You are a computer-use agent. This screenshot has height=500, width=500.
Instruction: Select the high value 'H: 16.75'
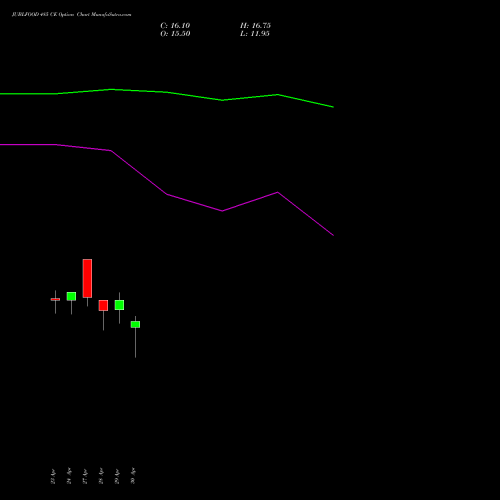pyautogui.click(x=255, y=26)
